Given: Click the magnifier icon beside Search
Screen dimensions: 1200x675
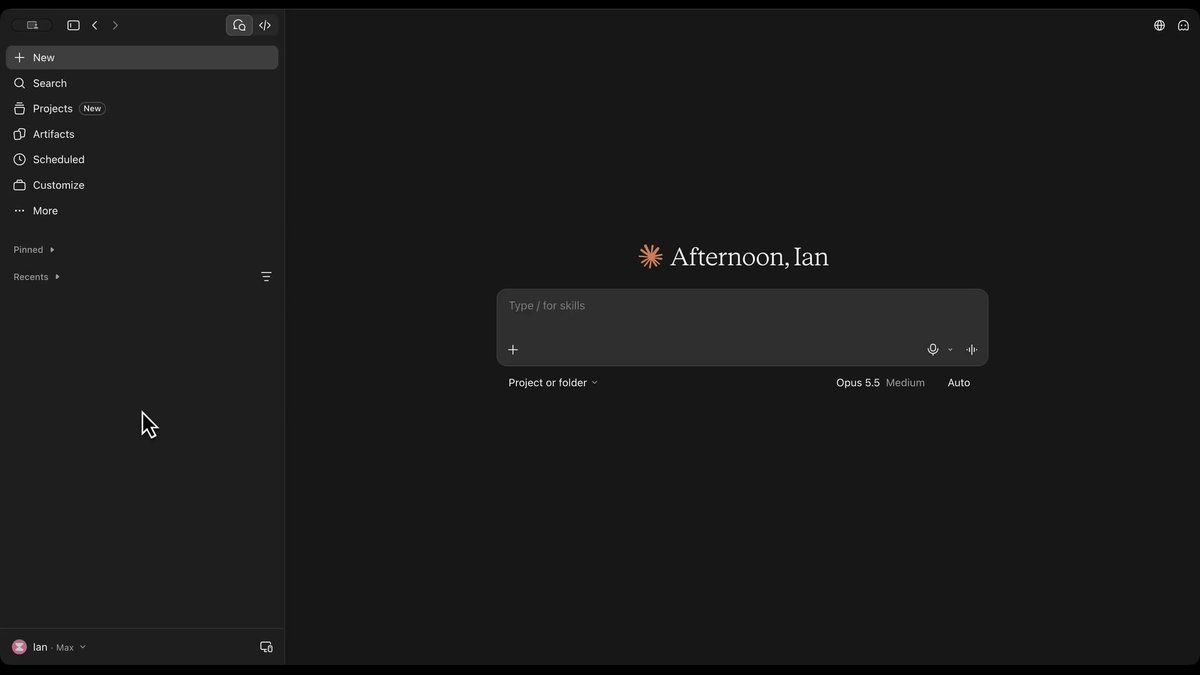Looking at the screenshot, I should [19, 83].
